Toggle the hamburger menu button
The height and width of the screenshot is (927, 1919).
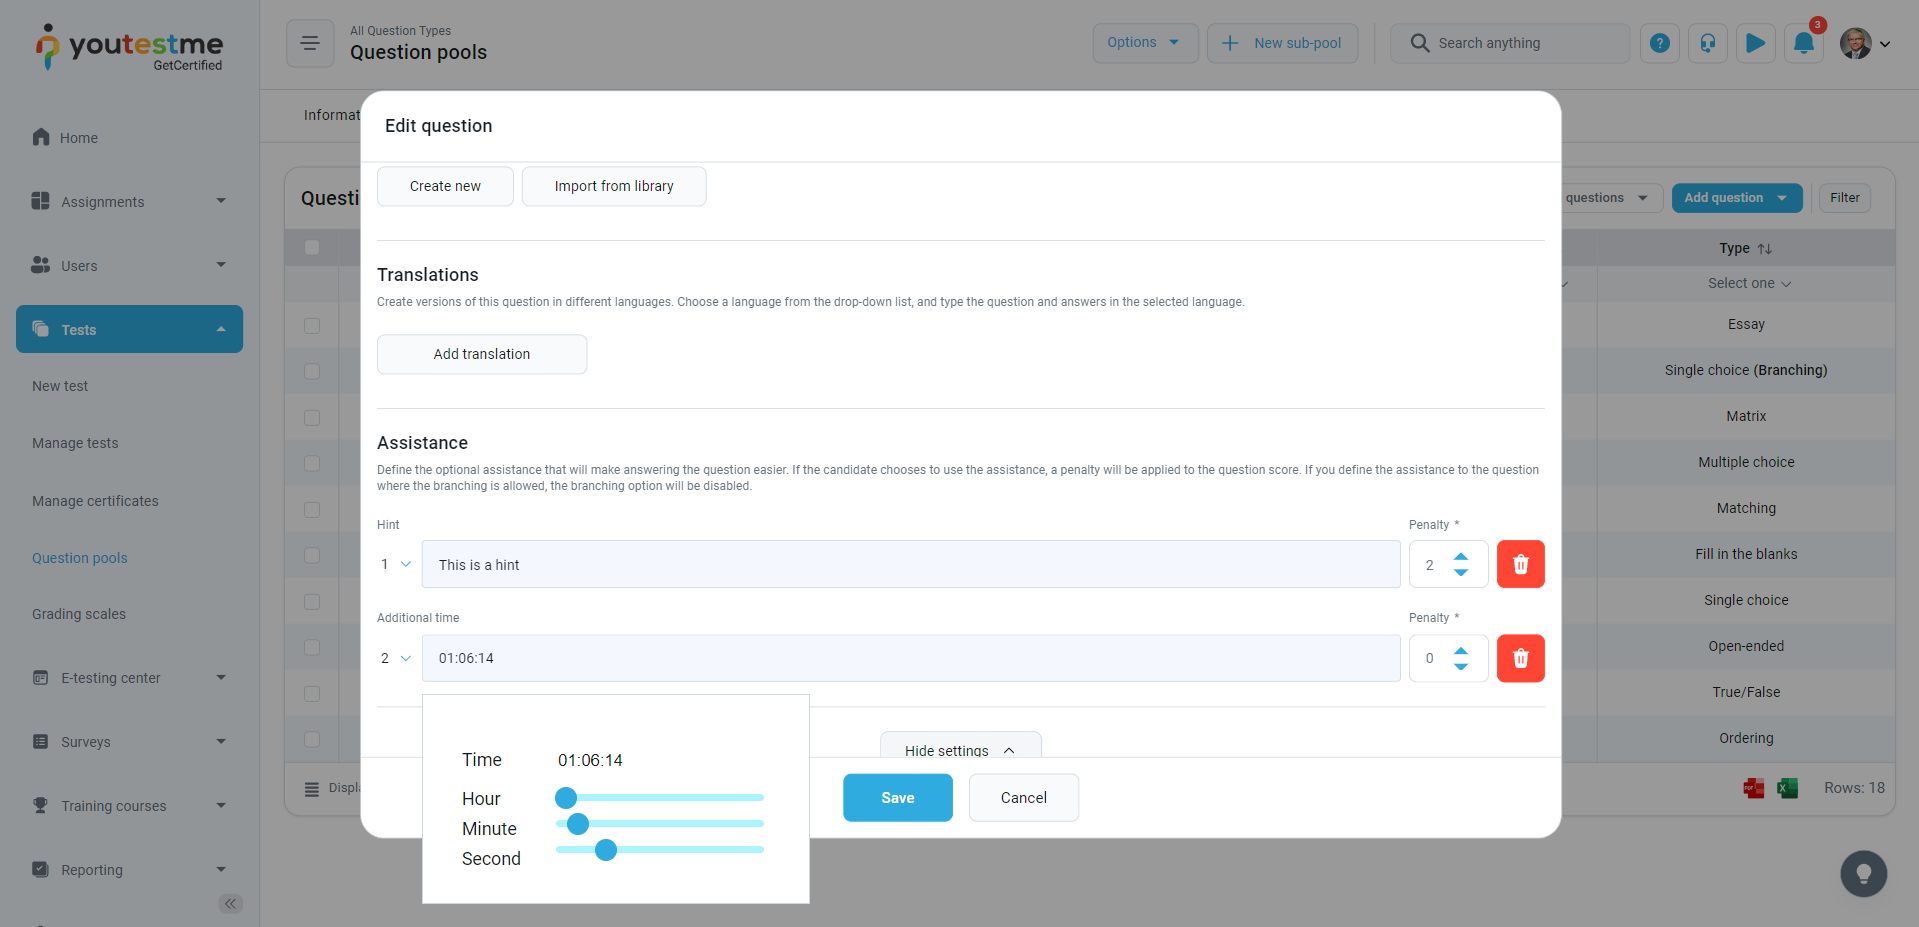click(310, 43)
